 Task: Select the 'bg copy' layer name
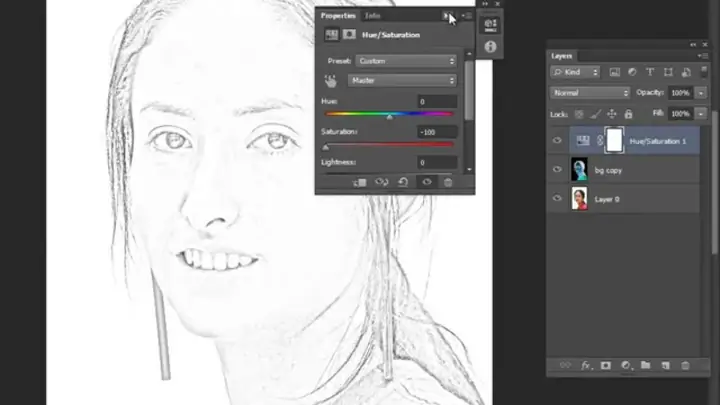tap(608, 170)
